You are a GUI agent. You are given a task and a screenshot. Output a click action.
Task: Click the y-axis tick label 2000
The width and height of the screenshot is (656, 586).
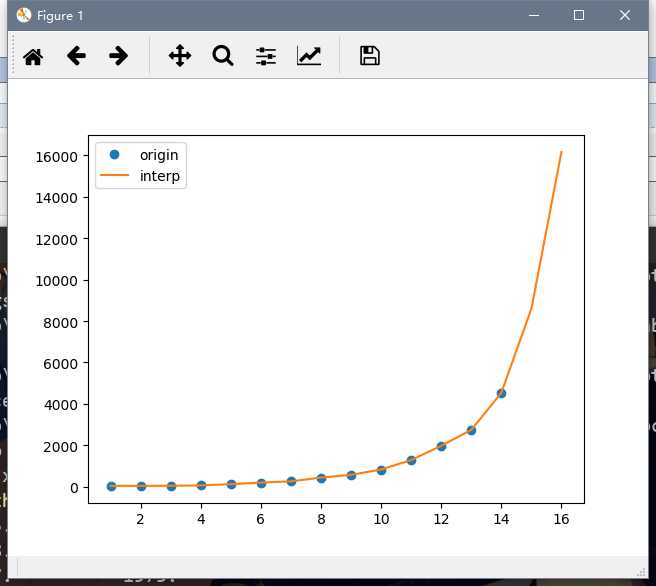(60, 447)
